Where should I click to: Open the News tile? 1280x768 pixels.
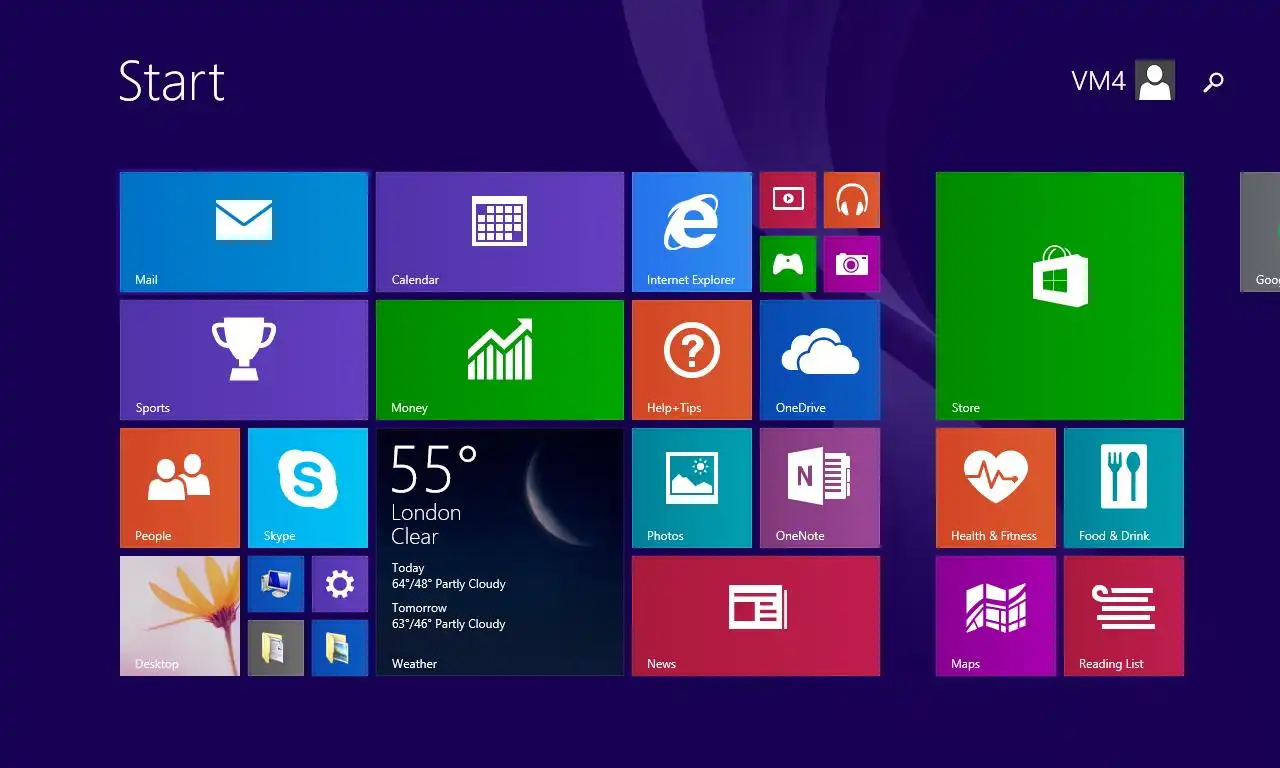click(756, 616)
